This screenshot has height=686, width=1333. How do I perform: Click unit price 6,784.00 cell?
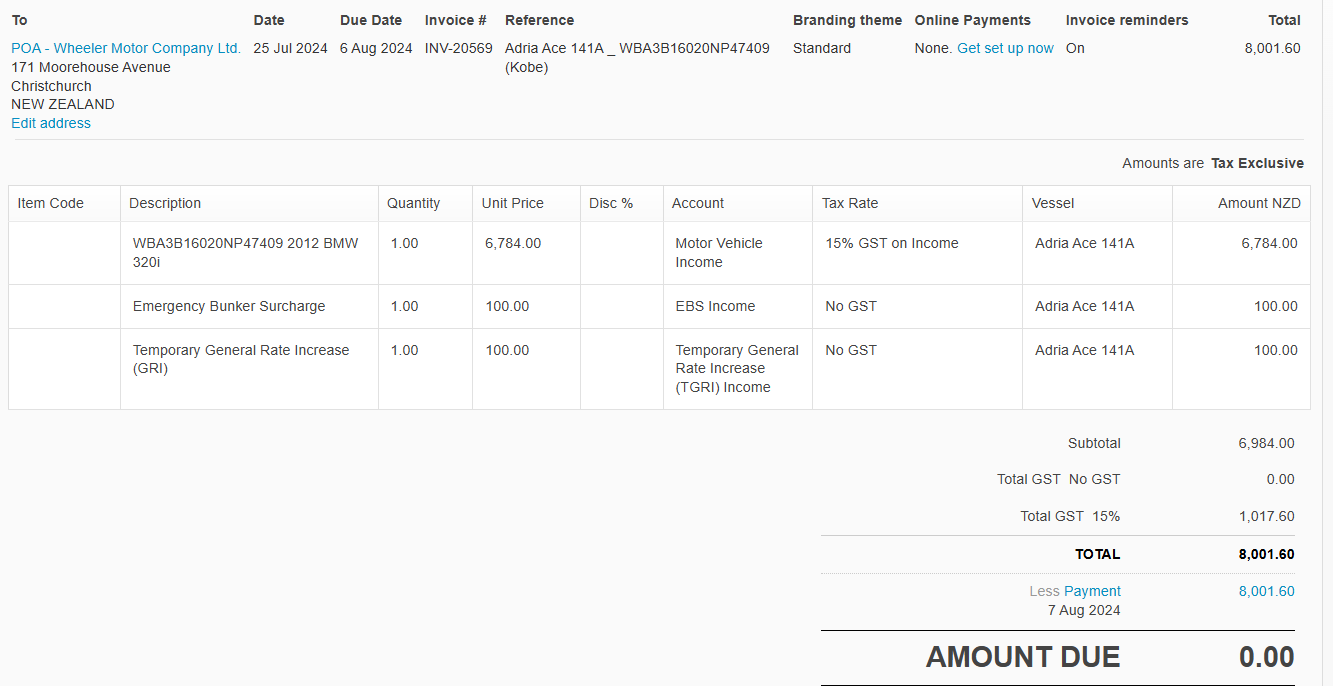pos(526,253)
